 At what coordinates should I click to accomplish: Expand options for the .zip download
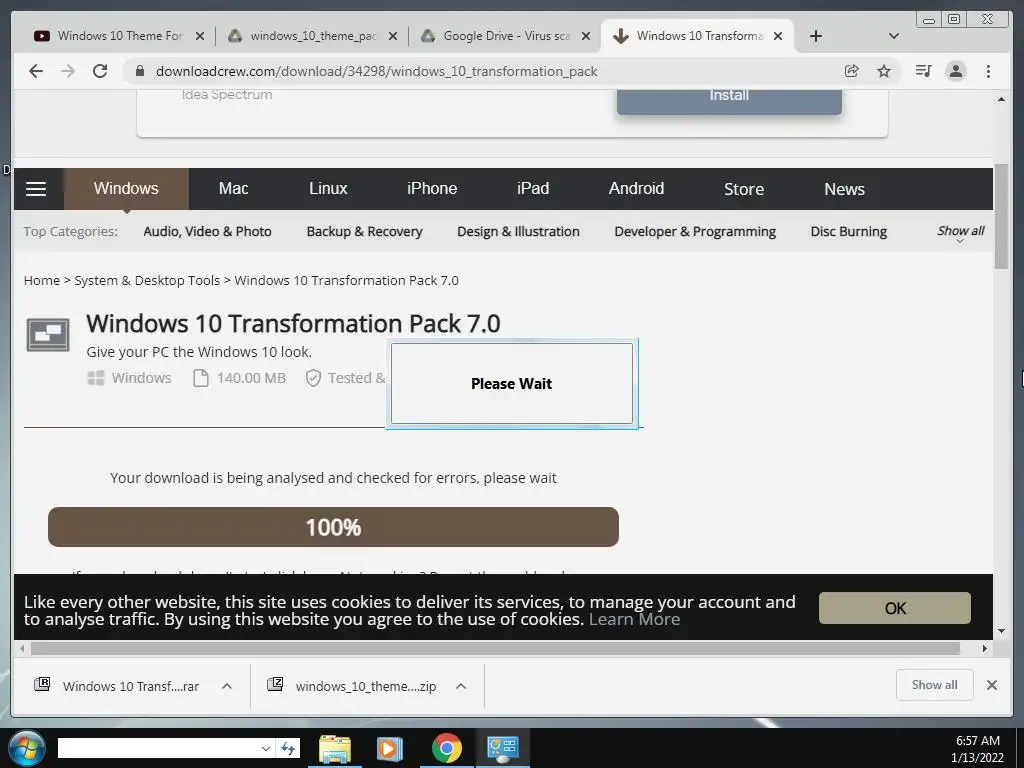(460, 686)
